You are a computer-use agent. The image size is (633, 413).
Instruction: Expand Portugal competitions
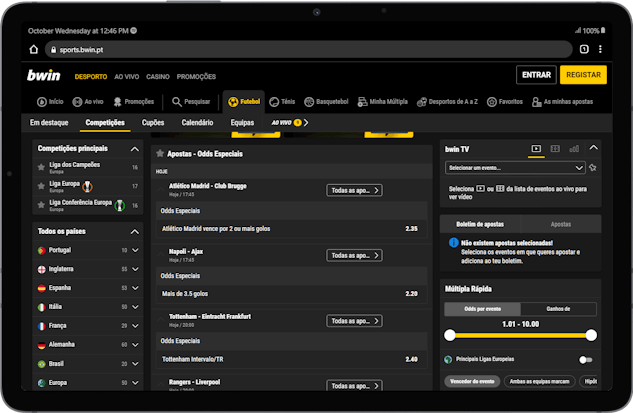pyautogui.click(x=135, y=250)
